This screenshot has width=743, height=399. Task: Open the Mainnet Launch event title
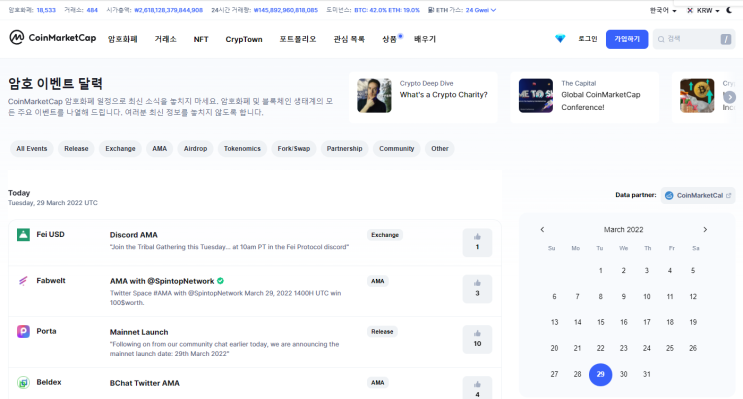click(x=139, y=332)
